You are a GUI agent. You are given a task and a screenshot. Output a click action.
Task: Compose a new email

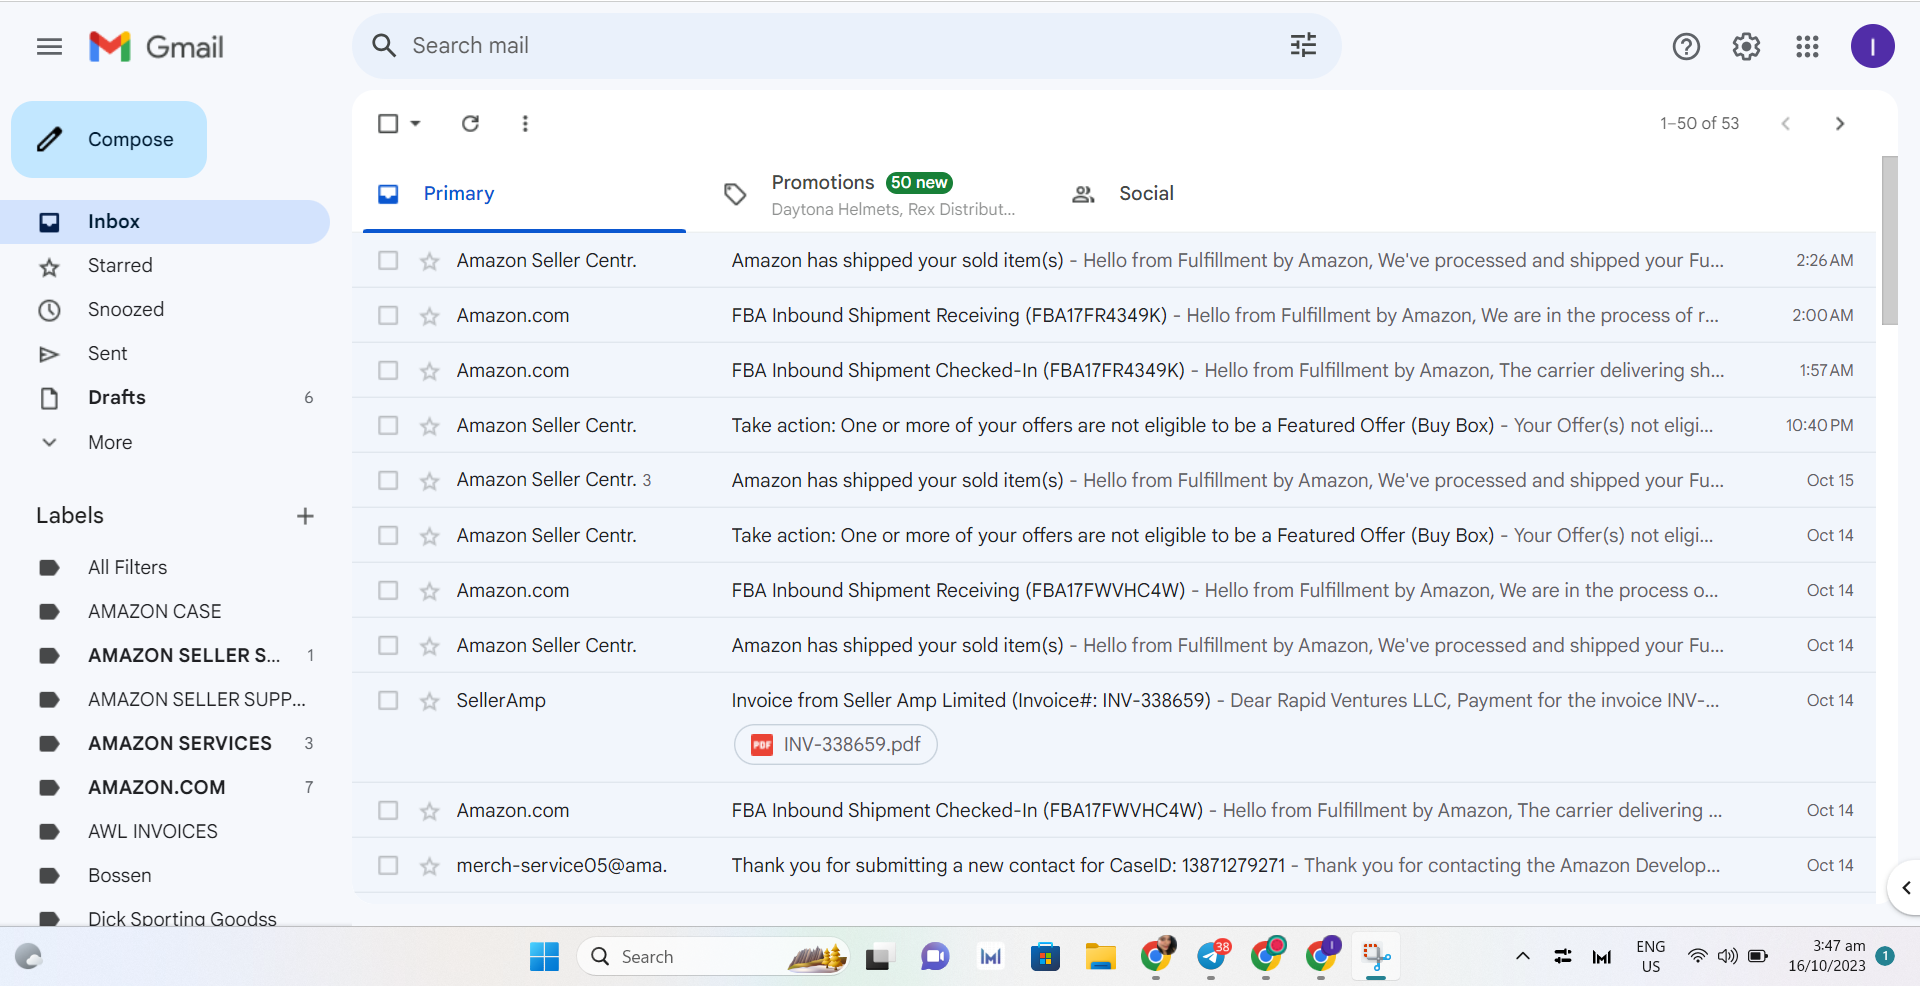109,140
